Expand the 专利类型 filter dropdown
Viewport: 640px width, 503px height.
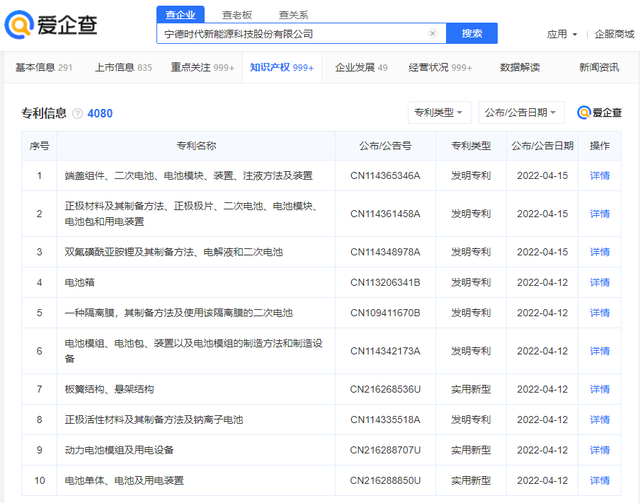(x=439, y=112)
